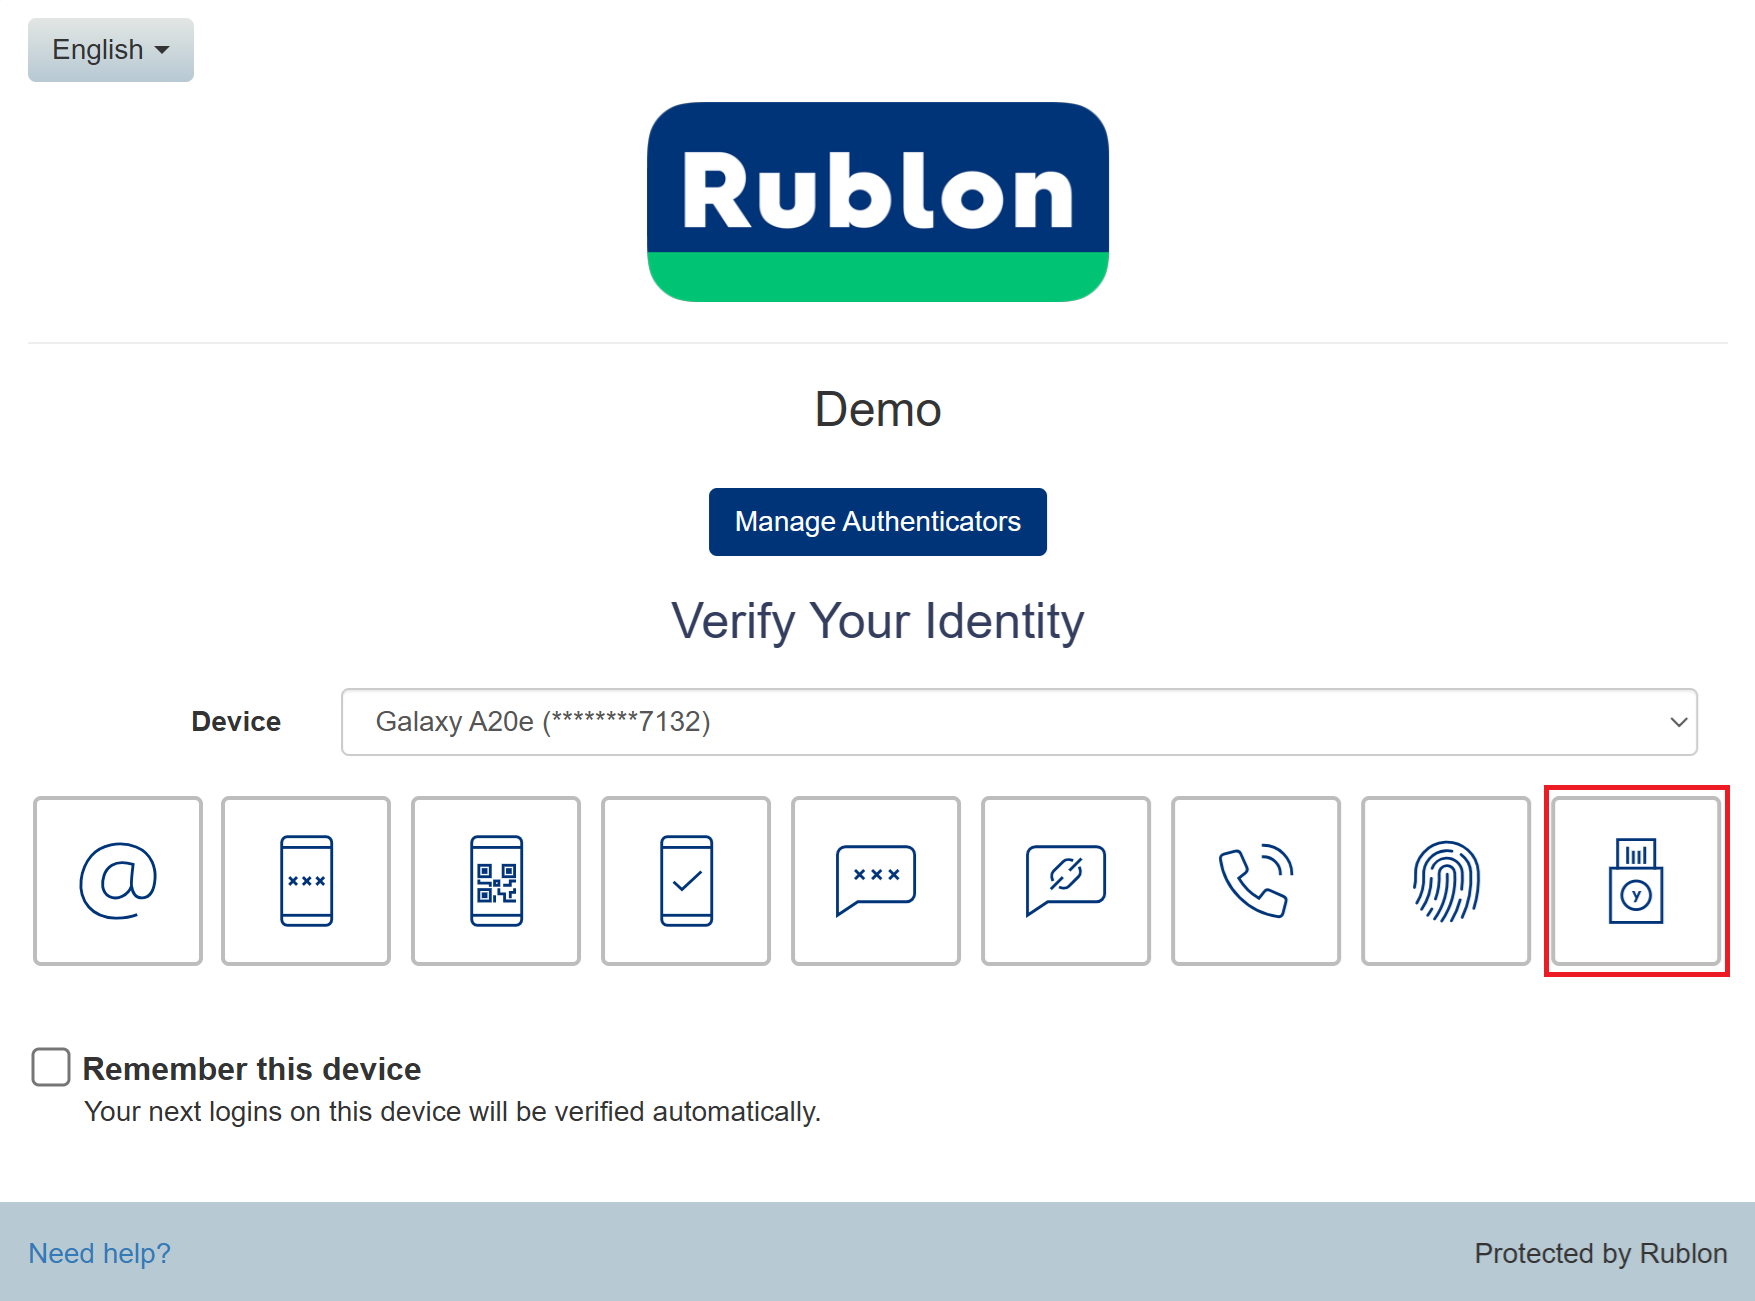Select the YubiKey security key icon
1755x1301 pixels.
(x=1636, y=881)
